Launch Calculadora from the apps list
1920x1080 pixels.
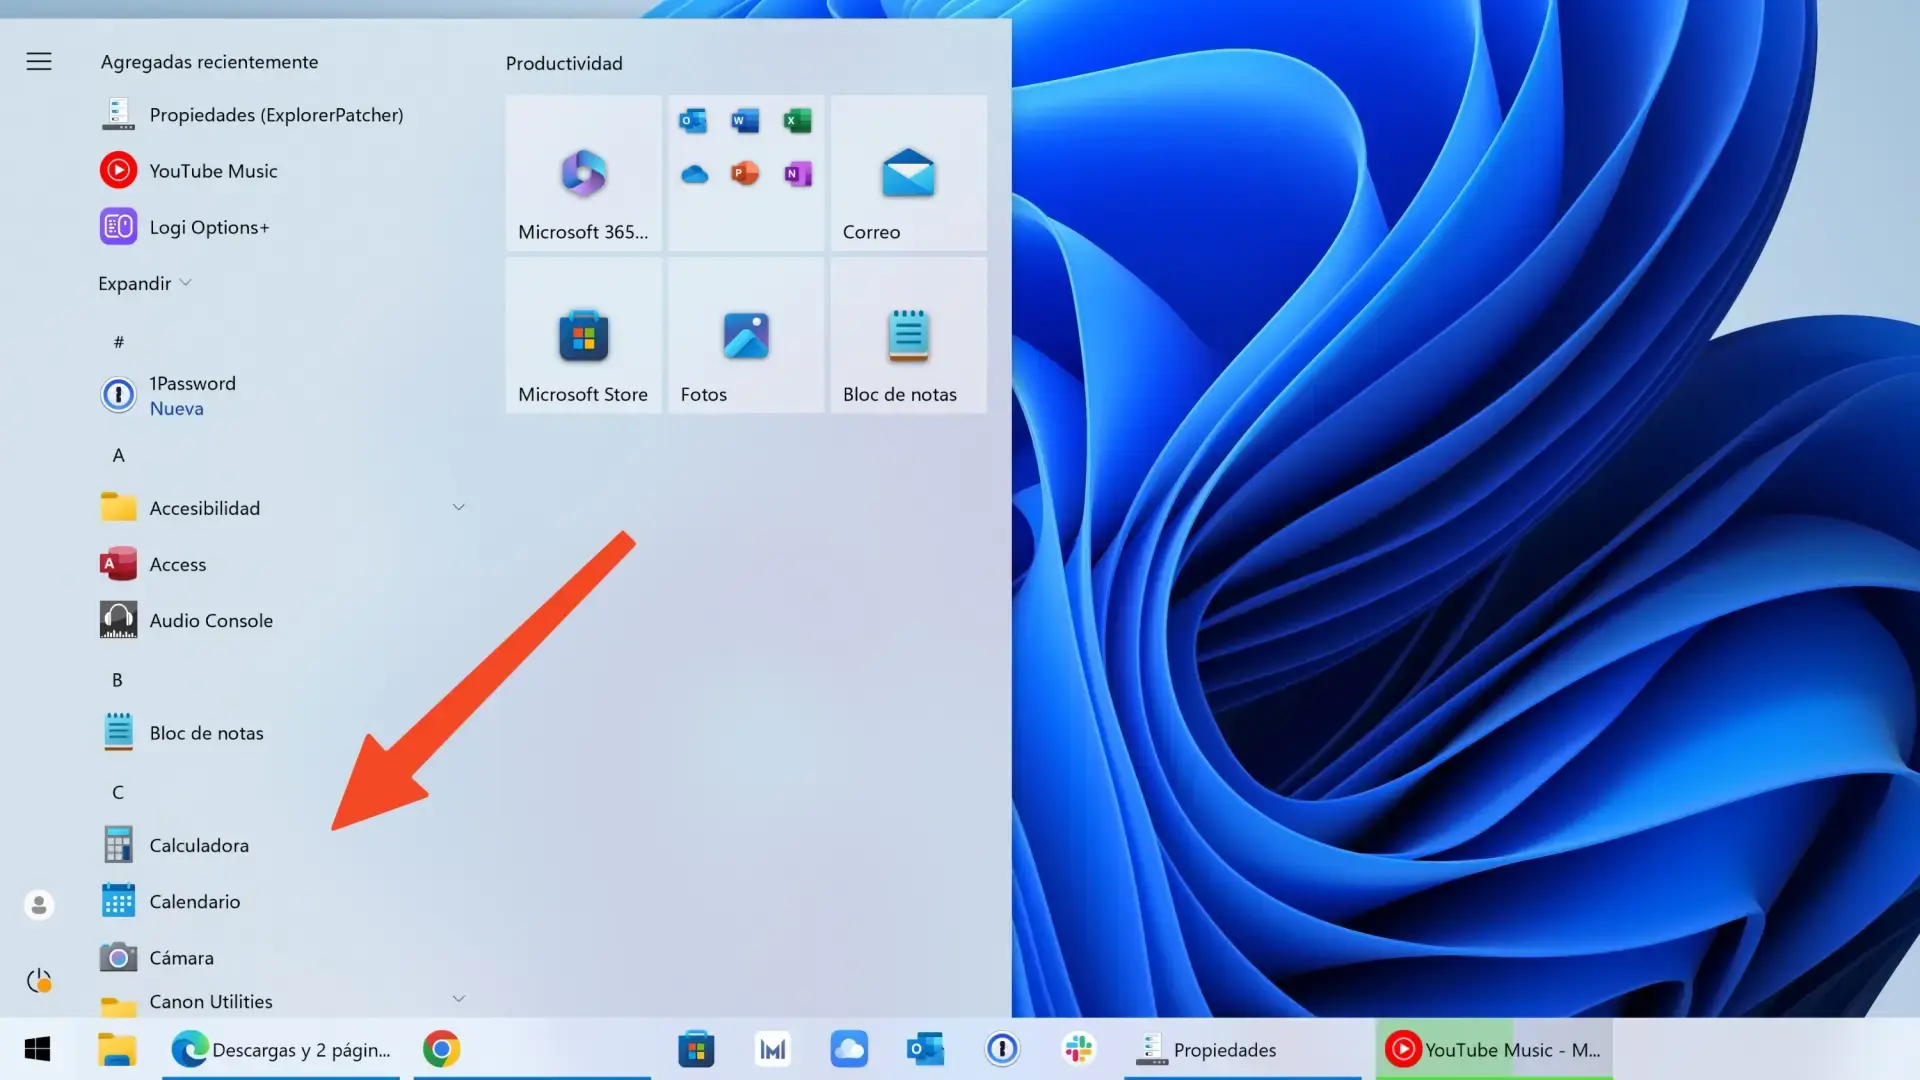(199, 845)
